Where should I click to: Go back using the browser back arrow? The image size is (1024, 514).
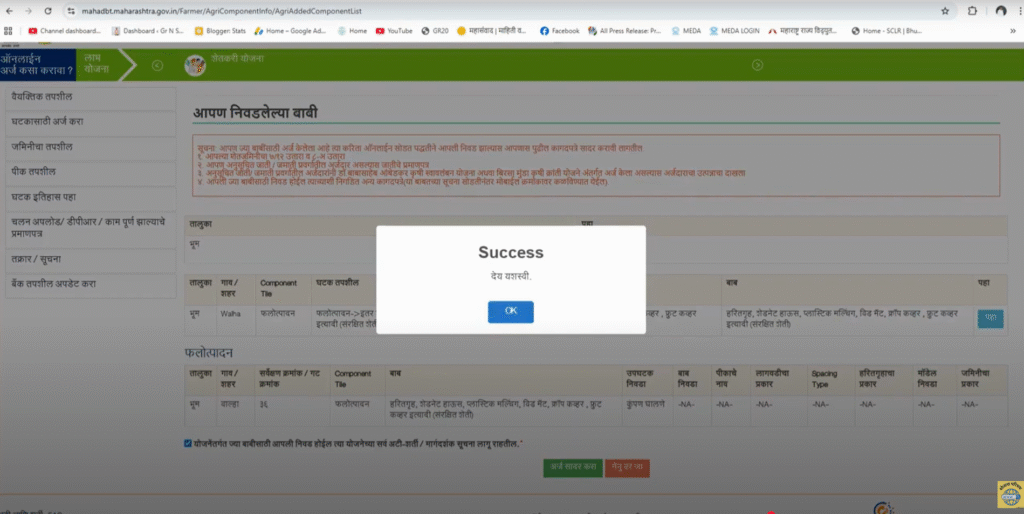pos(9,10)
